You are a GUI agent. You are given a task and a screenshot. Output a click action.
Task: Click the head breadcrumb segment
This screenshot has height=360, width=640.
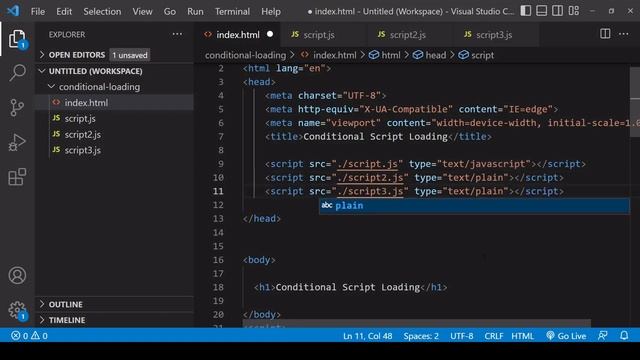coord(429,55)
